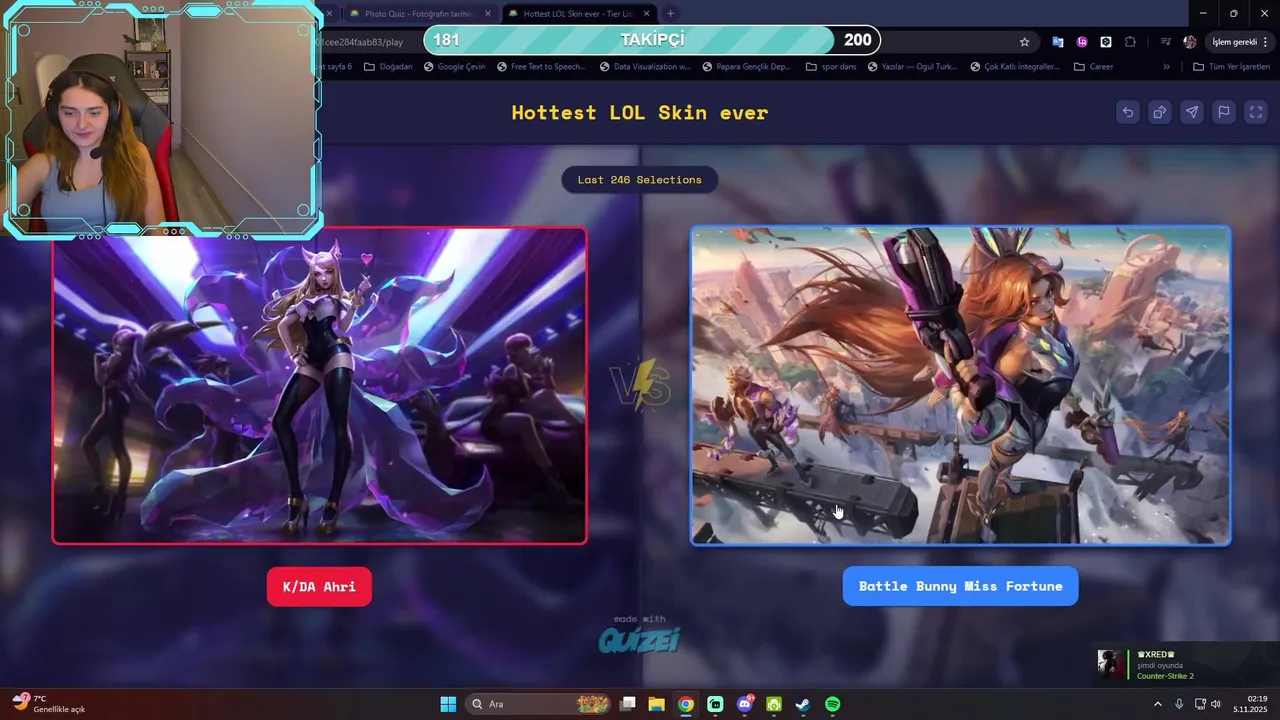This screenshot has width=1280, height=720.
Task: Click the İşlem gerekli button
Action: 1240,42
